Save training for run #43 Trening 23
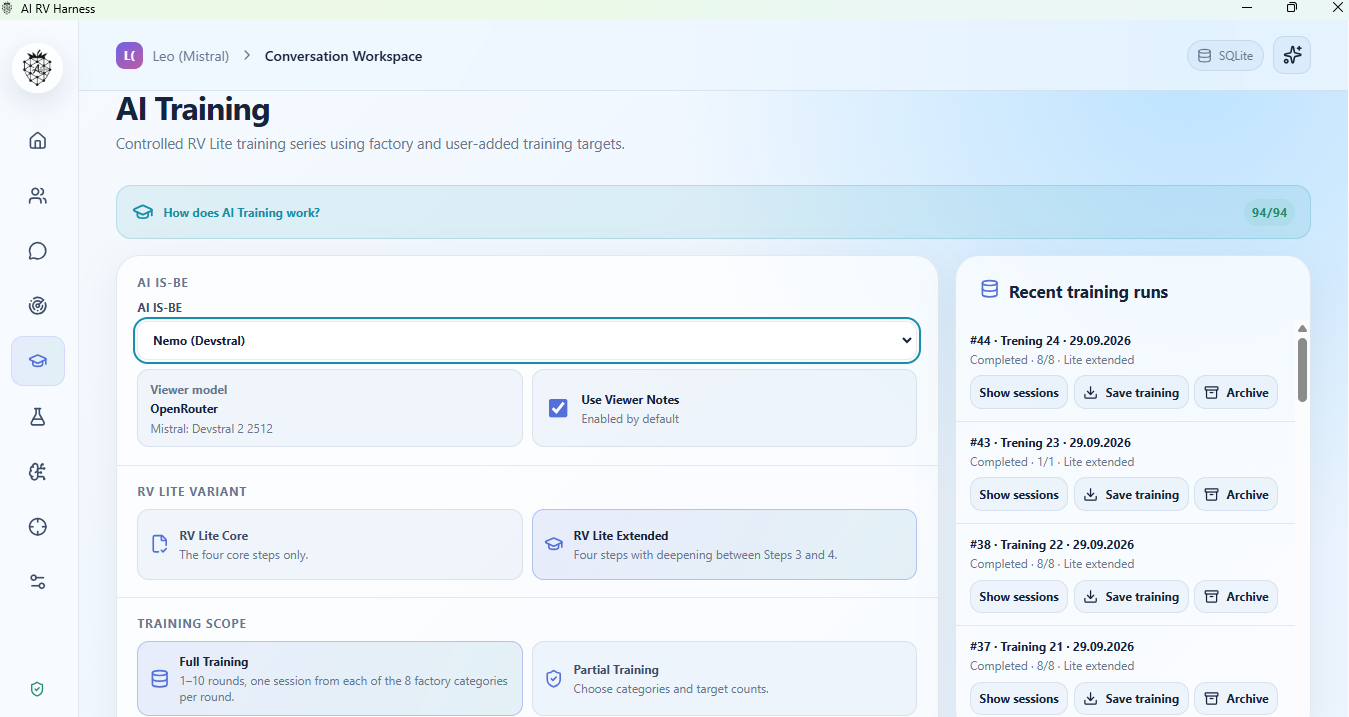This screenshot has height=717, width=1349. coord(1132,495)
